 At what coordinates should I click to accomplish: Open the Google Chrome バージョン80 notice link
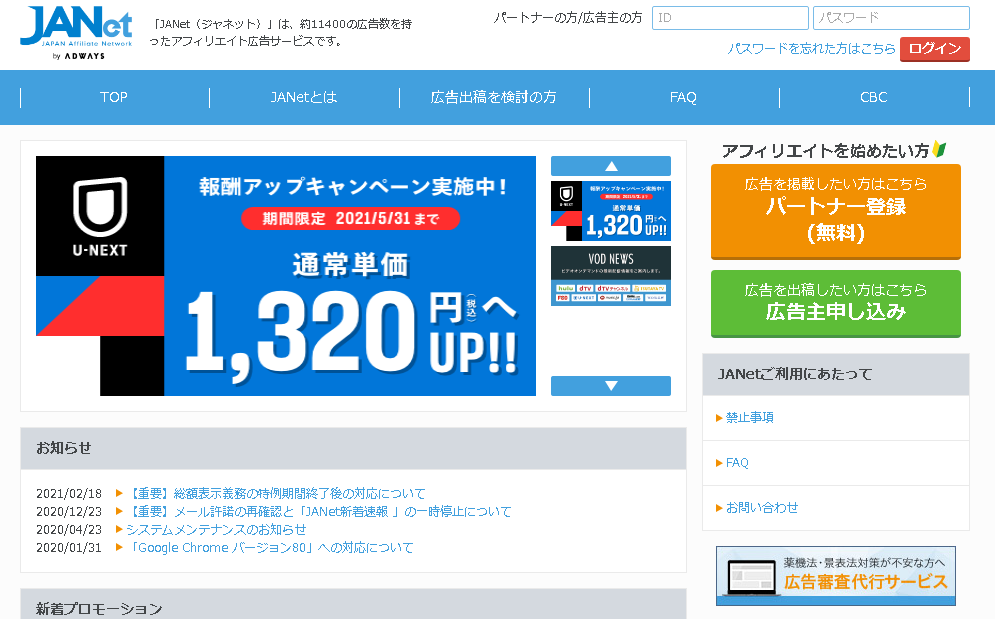tap(270, 547)
